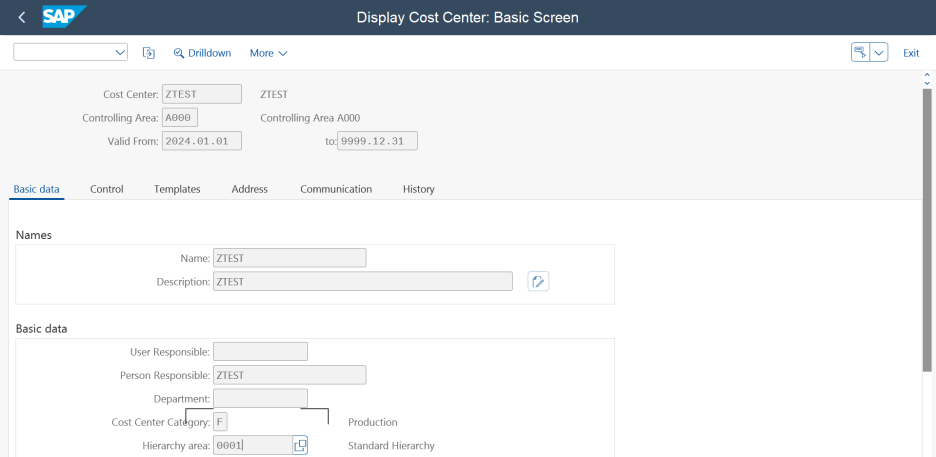Click the session manager icon button
The width and height of the screenshot is (936, 457).
(x=860, y=53)
